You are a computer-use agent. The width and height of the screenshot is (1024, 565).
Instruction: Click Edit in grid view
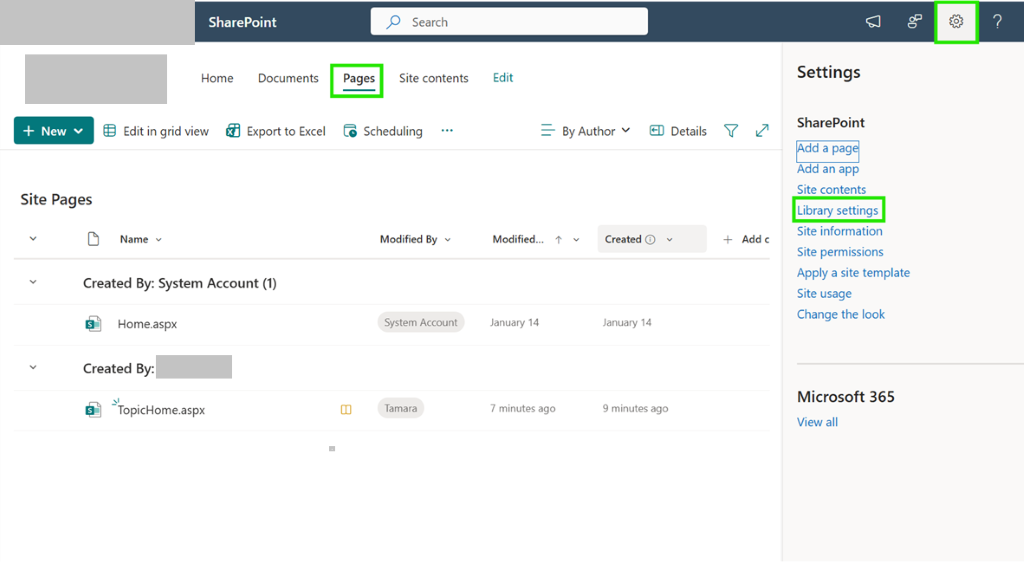click(156, 131)
